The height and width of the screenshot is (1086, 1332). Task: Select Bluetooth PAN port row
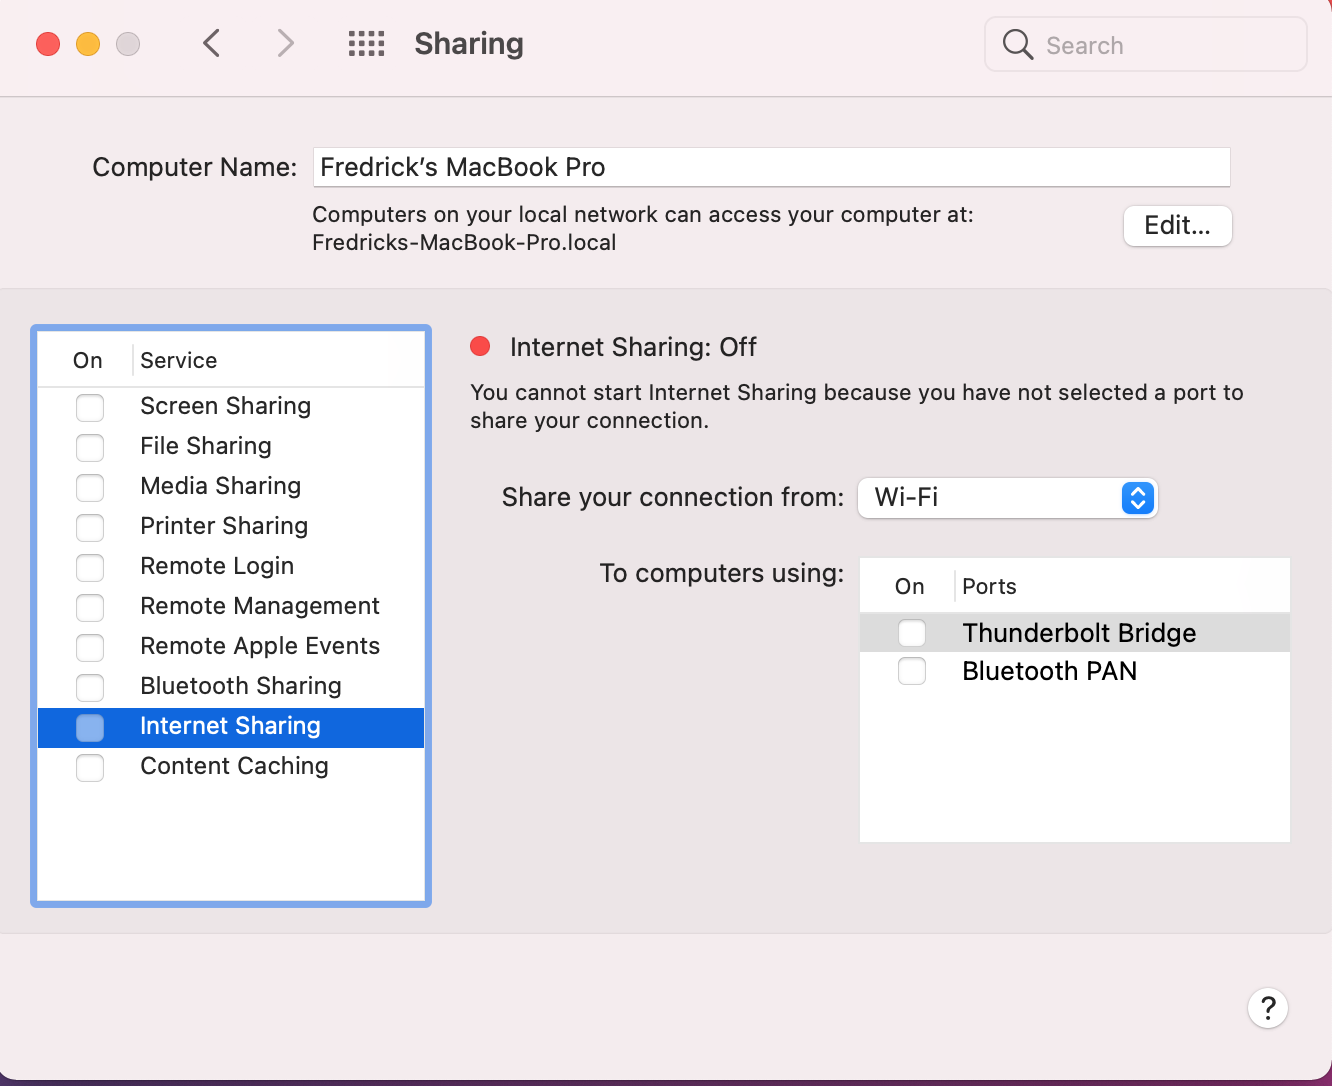tap(1075, 671)
